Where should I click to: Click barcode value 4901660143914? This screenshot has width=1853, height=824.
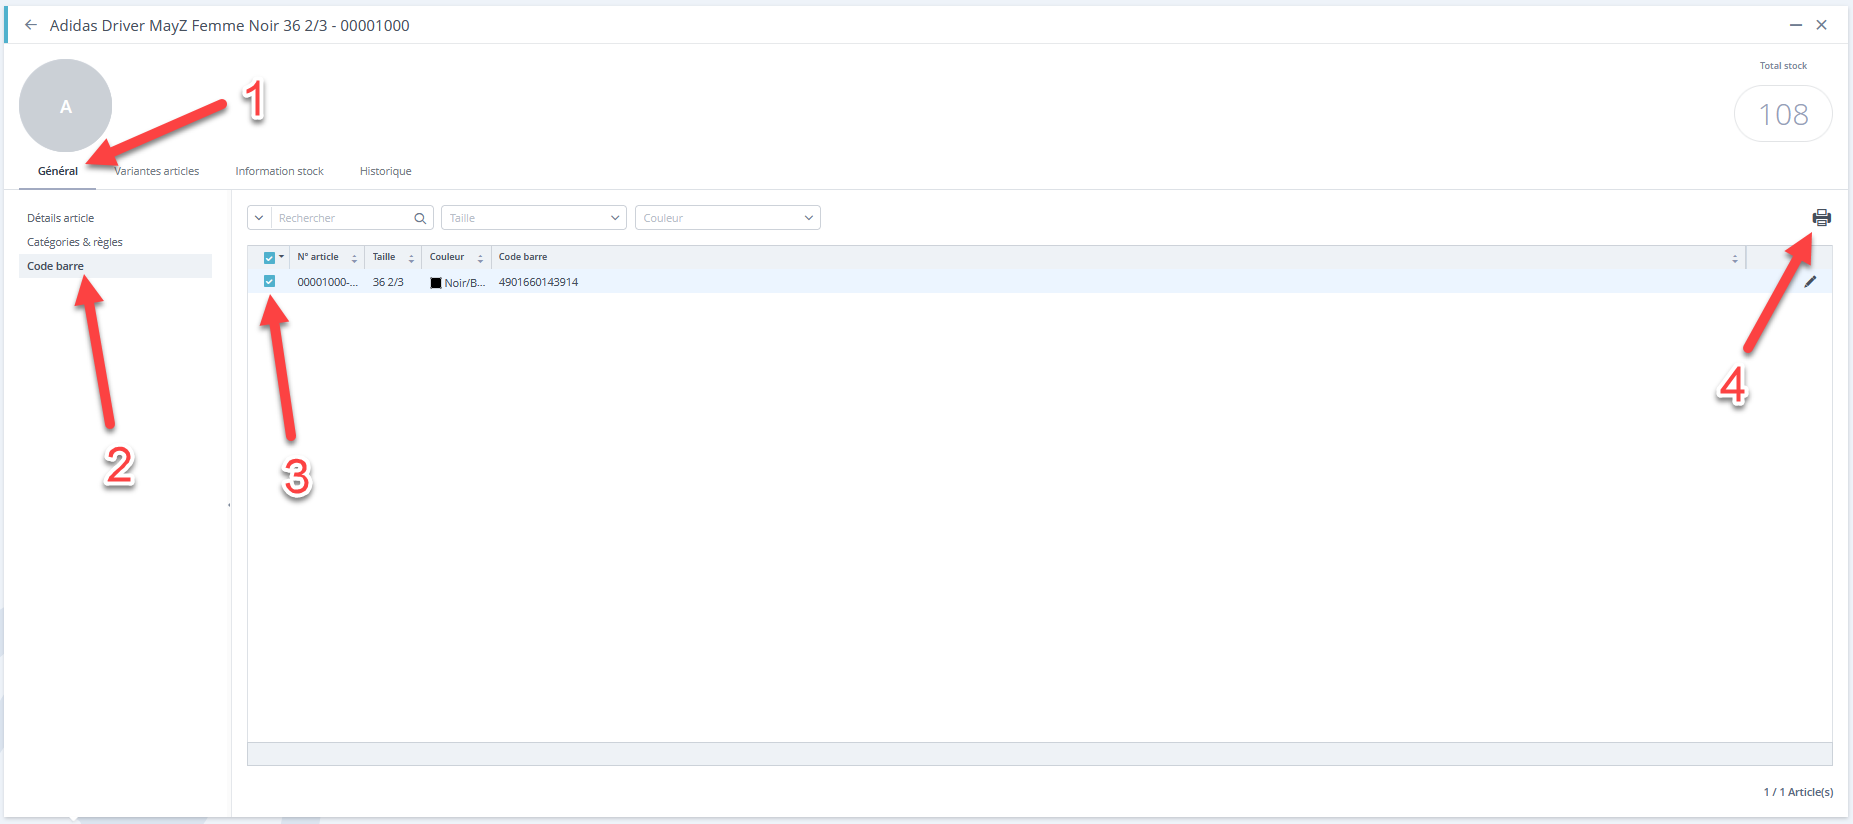click(538, 282)
